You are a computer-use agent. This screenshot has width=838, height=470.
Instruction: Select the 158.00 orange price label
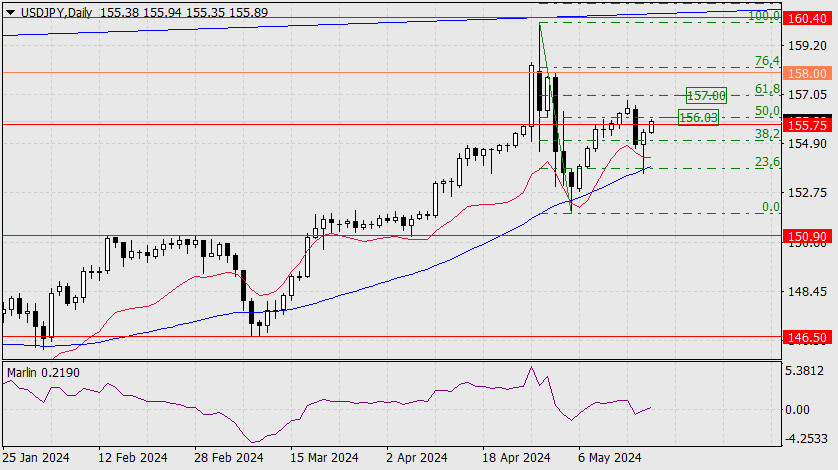(x=807, y=73)
